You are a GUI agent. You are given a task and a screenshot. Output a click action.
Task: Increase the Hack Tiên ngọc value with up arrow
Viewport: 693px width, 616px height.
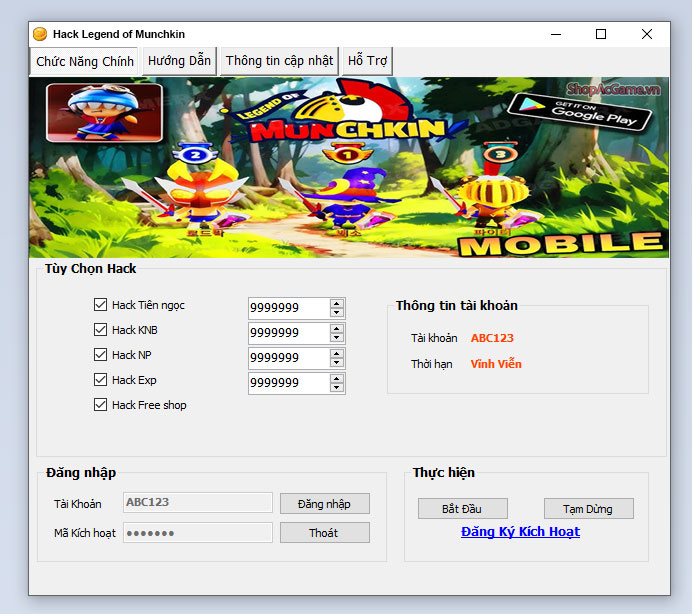point(337,303)
